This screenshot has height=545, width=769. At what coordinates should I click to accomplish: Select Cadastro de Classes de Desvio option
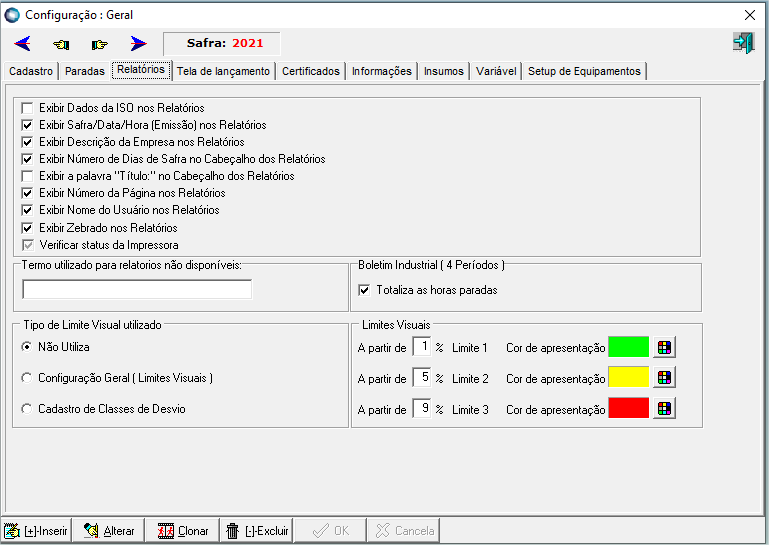click(x=27, y=409)
